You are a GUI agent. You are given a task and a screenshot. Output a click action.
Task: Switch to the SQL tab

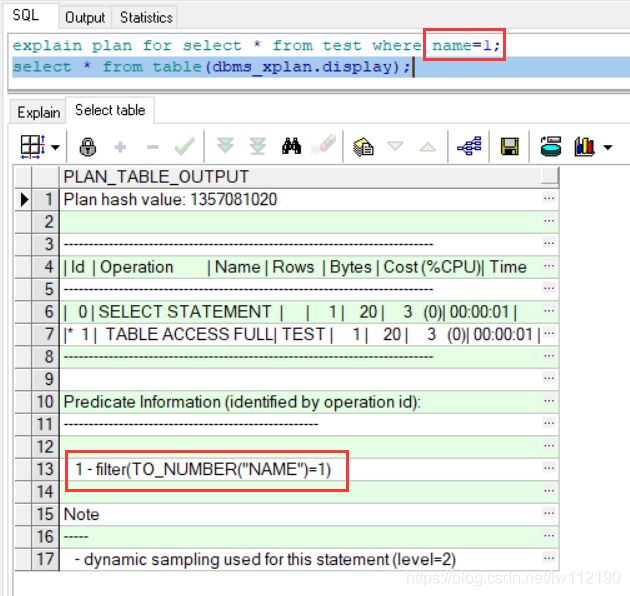[x=26, y=15]
